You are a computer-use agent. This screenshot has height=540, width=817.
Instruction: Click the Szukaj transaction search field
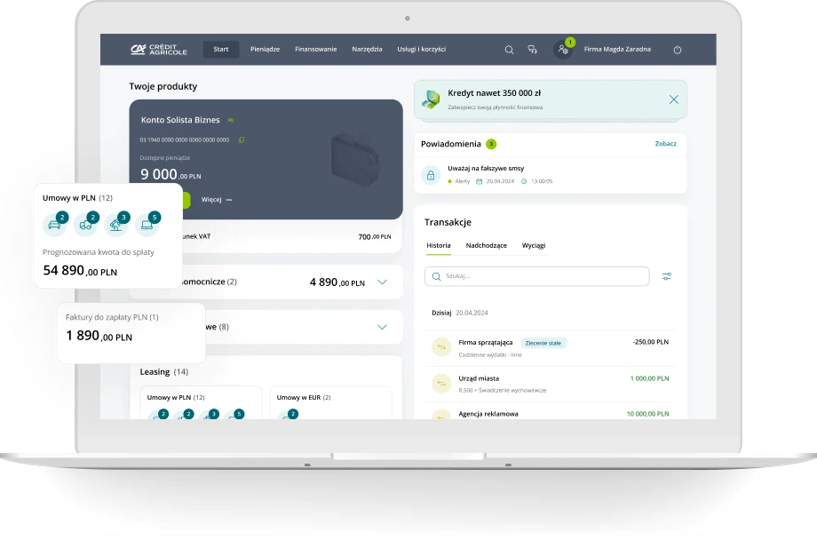tap(537, 276)
